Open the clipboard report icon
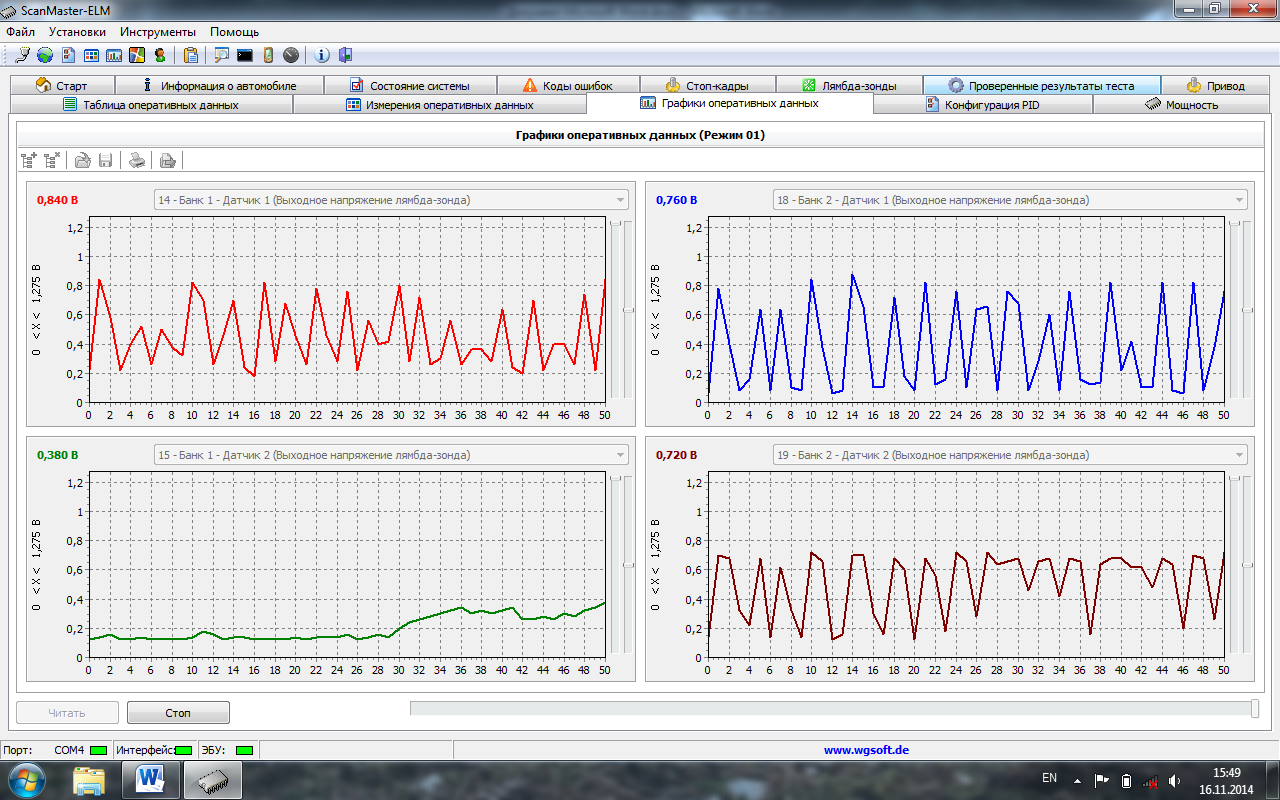1280x800 pixels. pos(190,55)
